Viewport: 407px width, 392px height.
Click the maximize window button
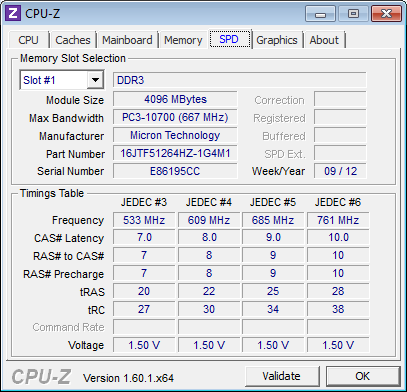(x=353, y=14)
